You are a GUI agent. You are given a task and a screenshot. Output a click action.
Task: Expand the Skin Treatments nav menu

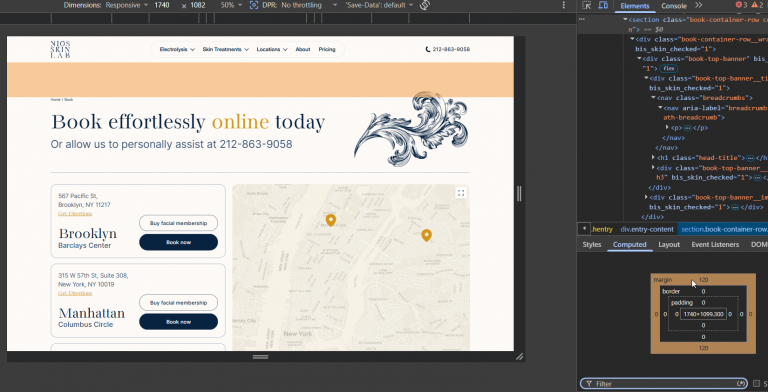pos(225,49)
